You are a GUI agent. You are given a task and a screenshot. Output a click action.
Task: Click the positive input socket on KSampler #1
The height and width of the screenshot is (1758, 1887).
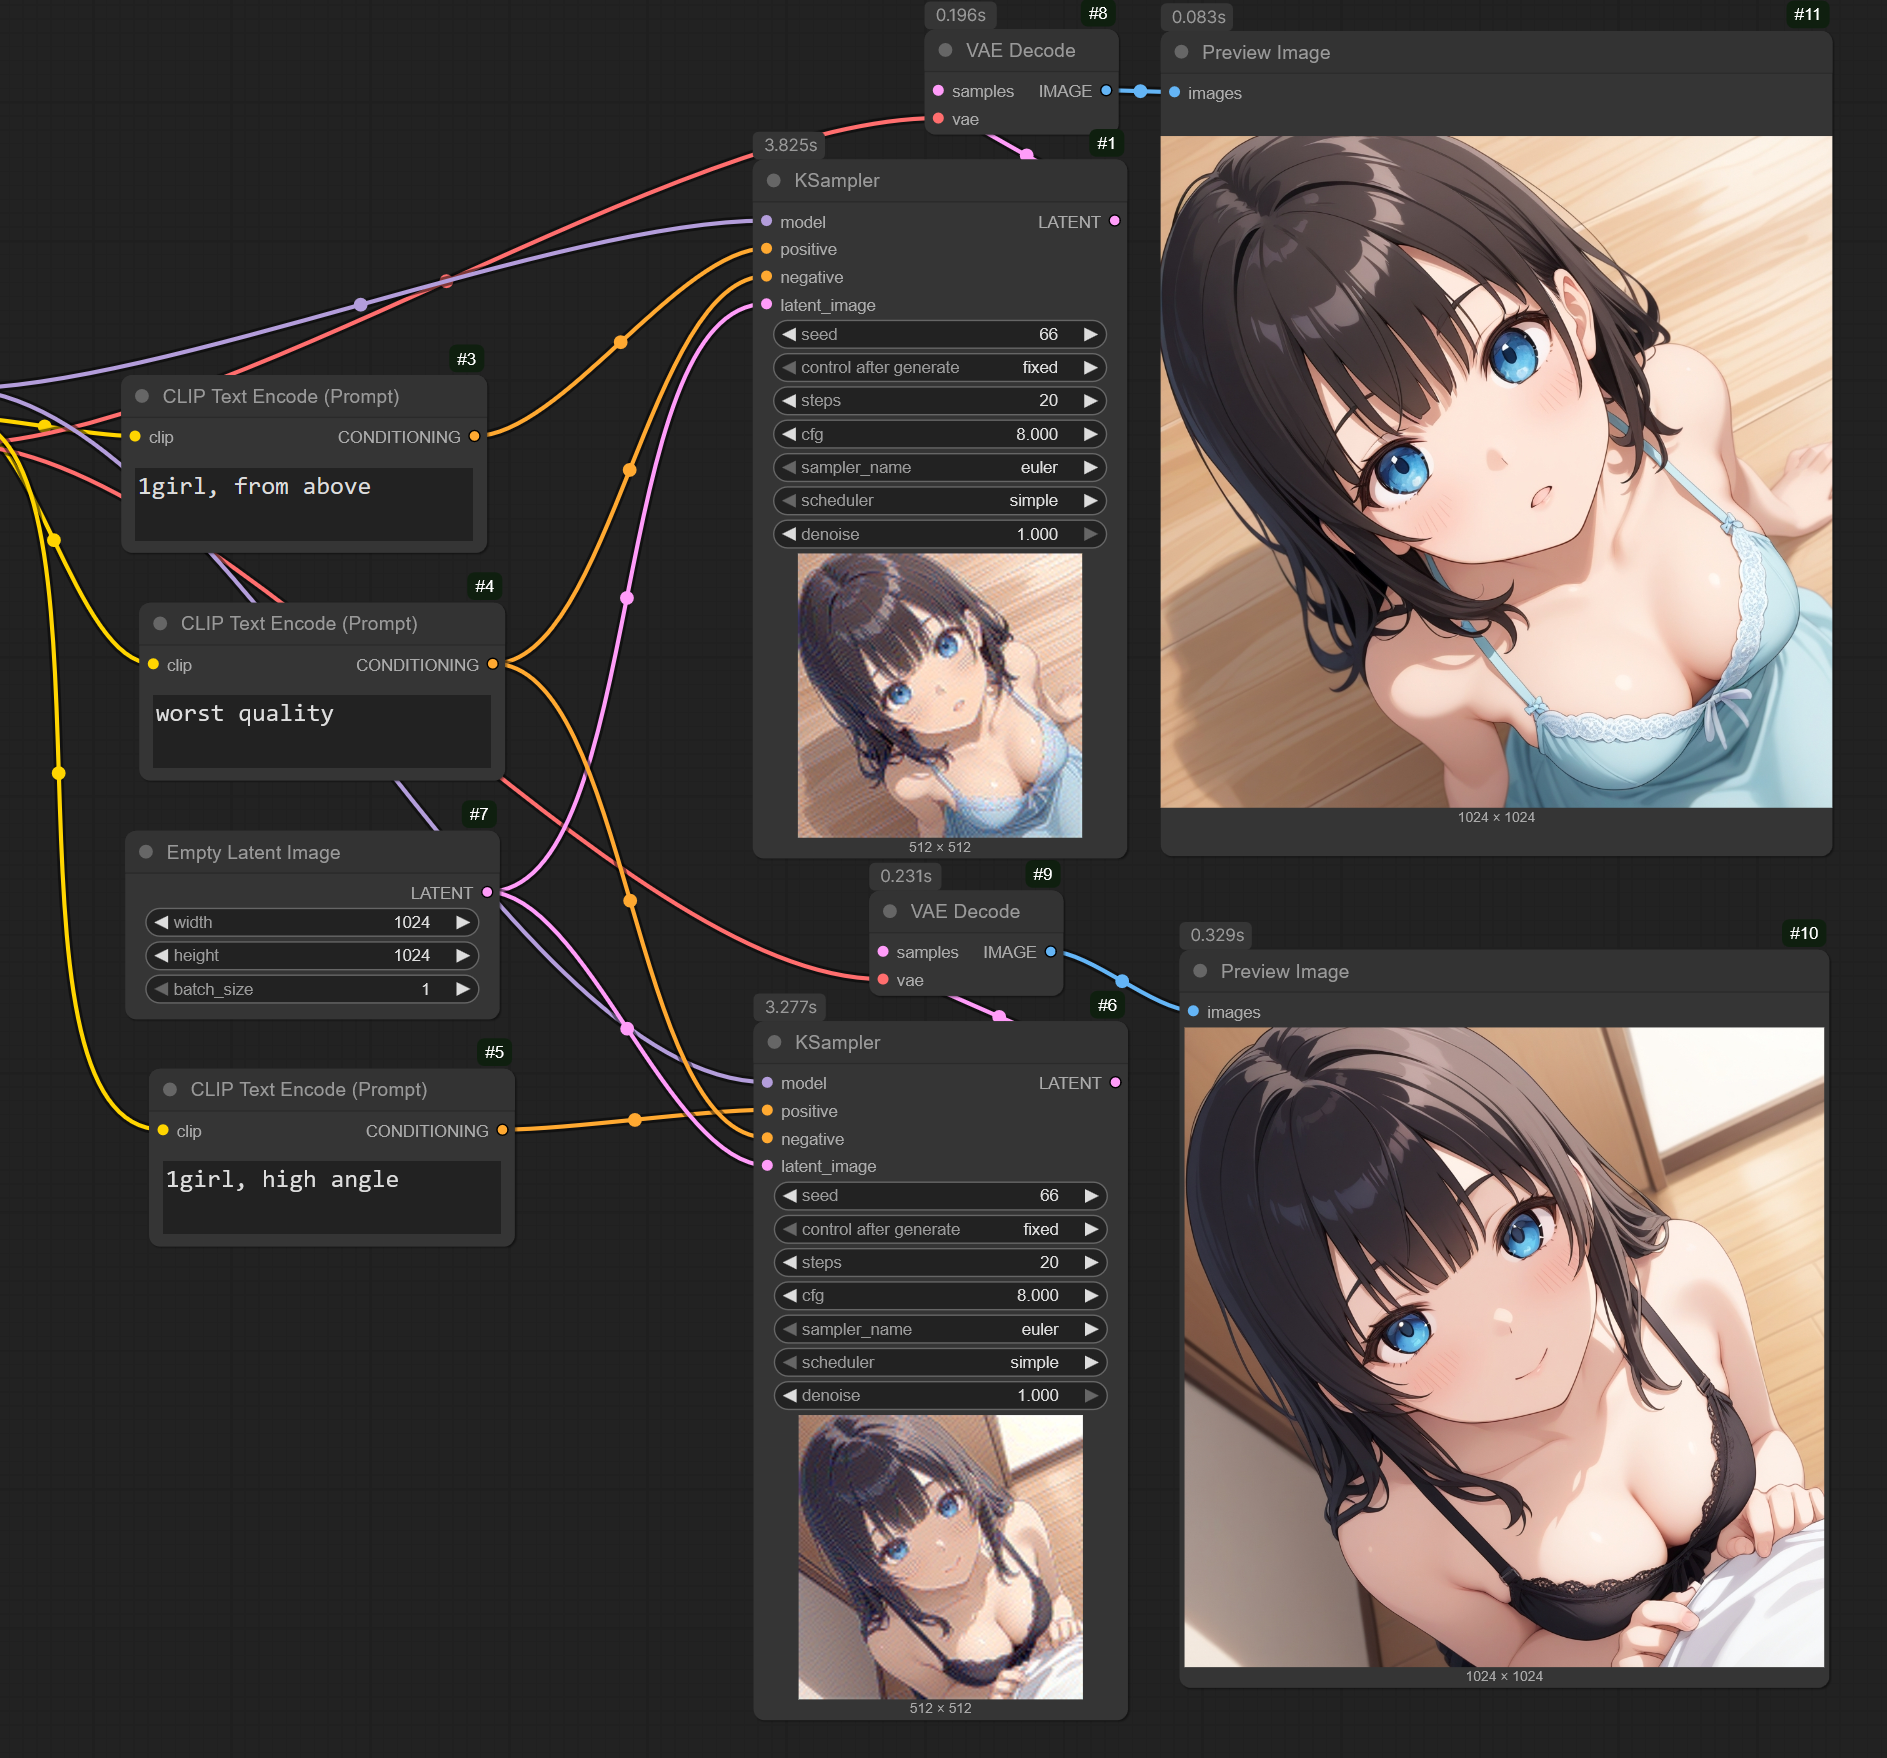click(767, 249)
